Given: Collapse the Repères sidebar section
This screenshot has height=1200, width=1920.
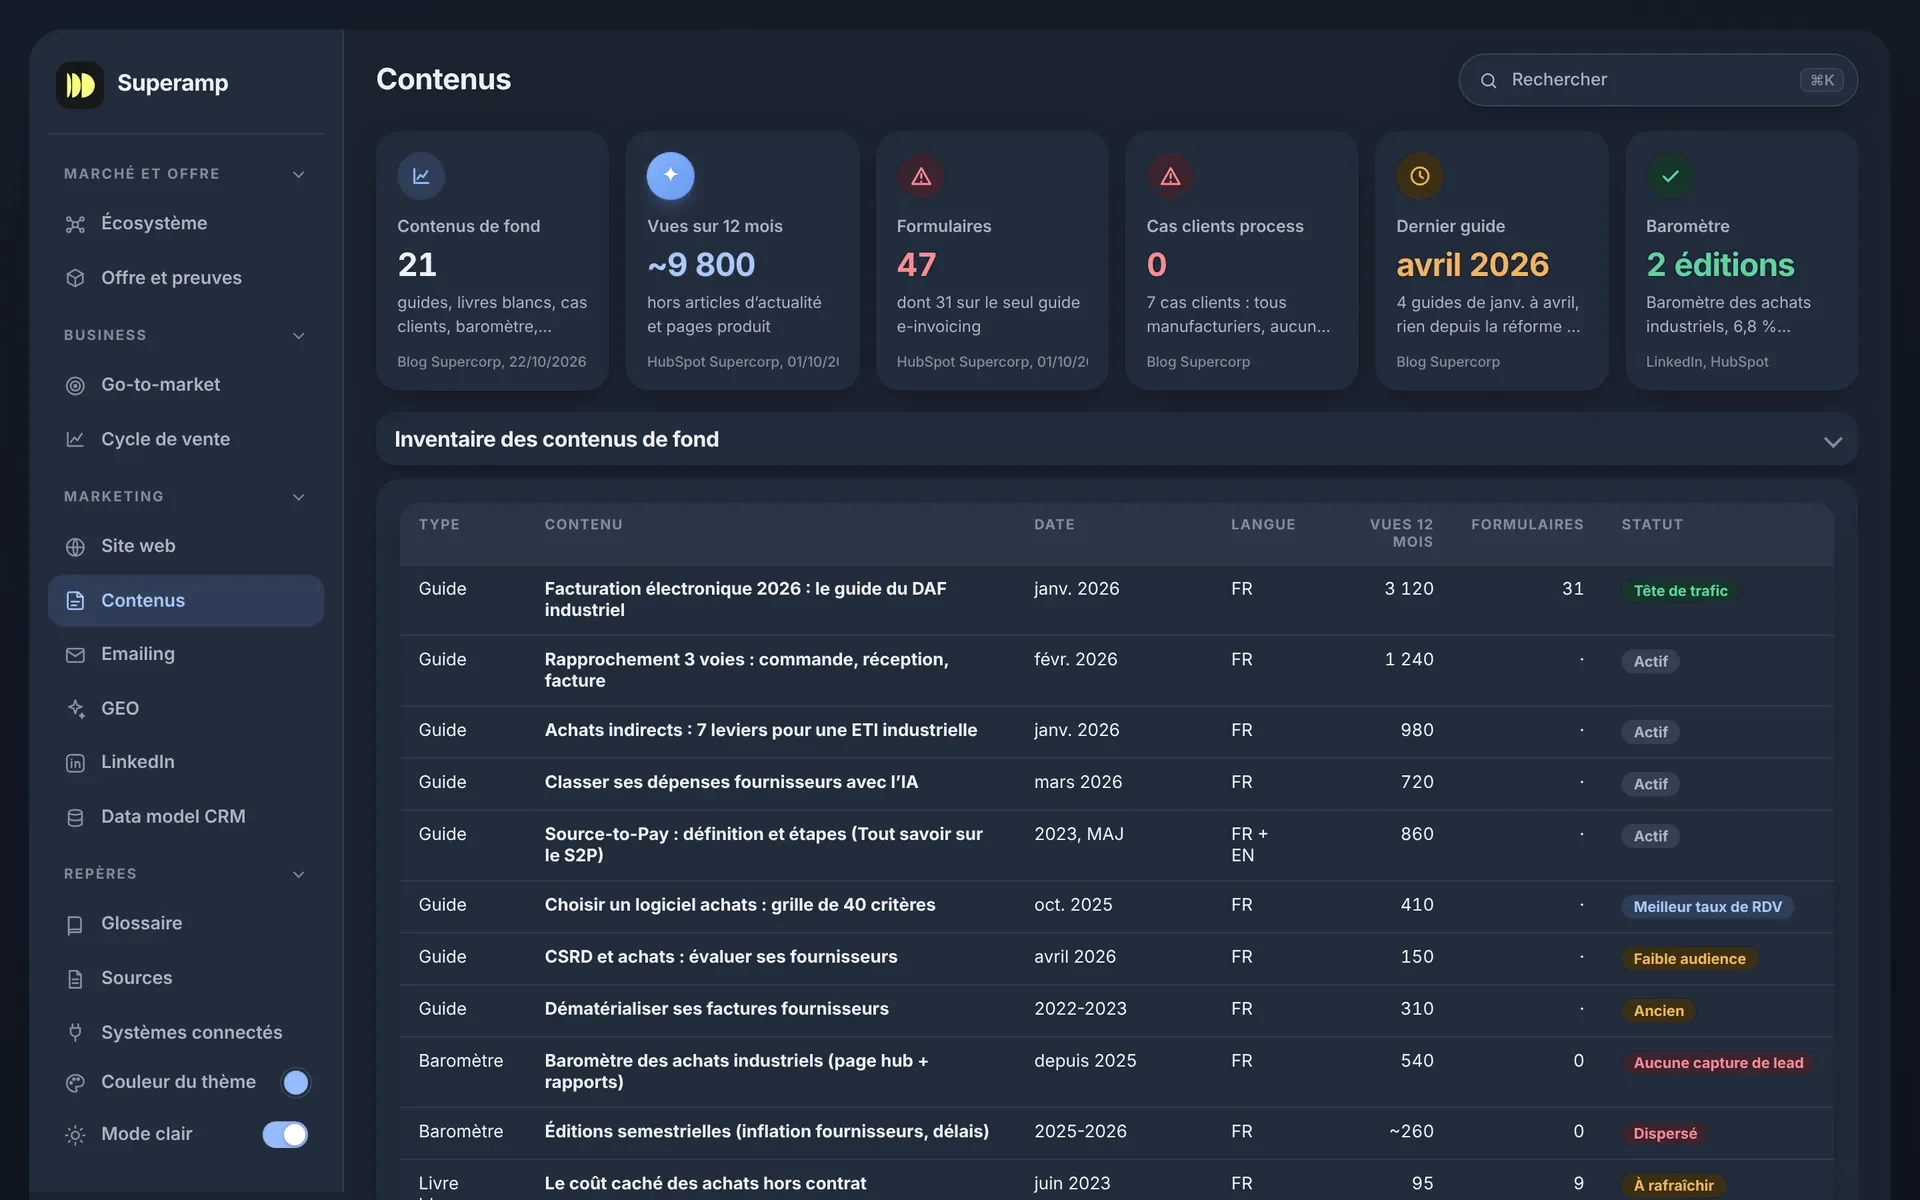Looking at the screenshot, I should point(298,874).
